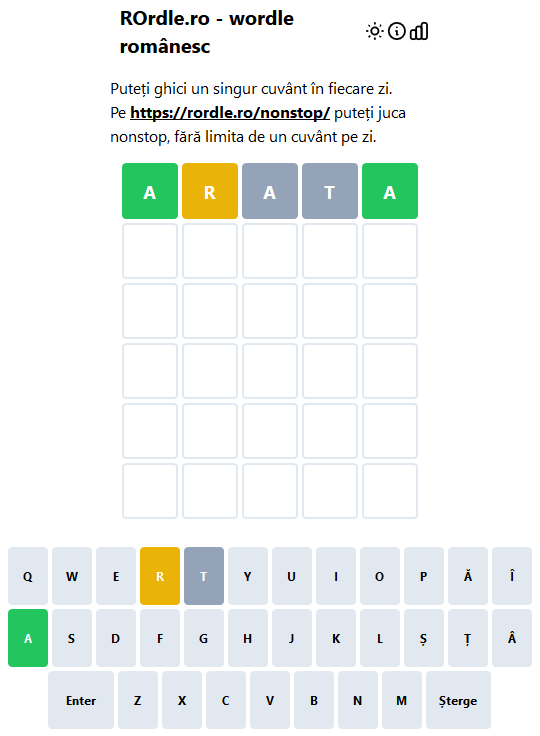The width and height of the screenshot is (540, 736).
Task: Tap the Z letter key
Action: [x=138, y=700]
